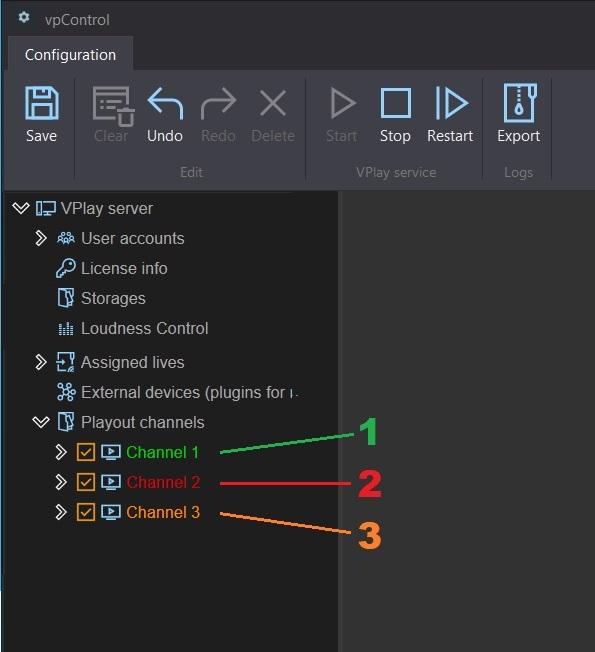Expand the Channel 3 node

[x=61, y=512]
